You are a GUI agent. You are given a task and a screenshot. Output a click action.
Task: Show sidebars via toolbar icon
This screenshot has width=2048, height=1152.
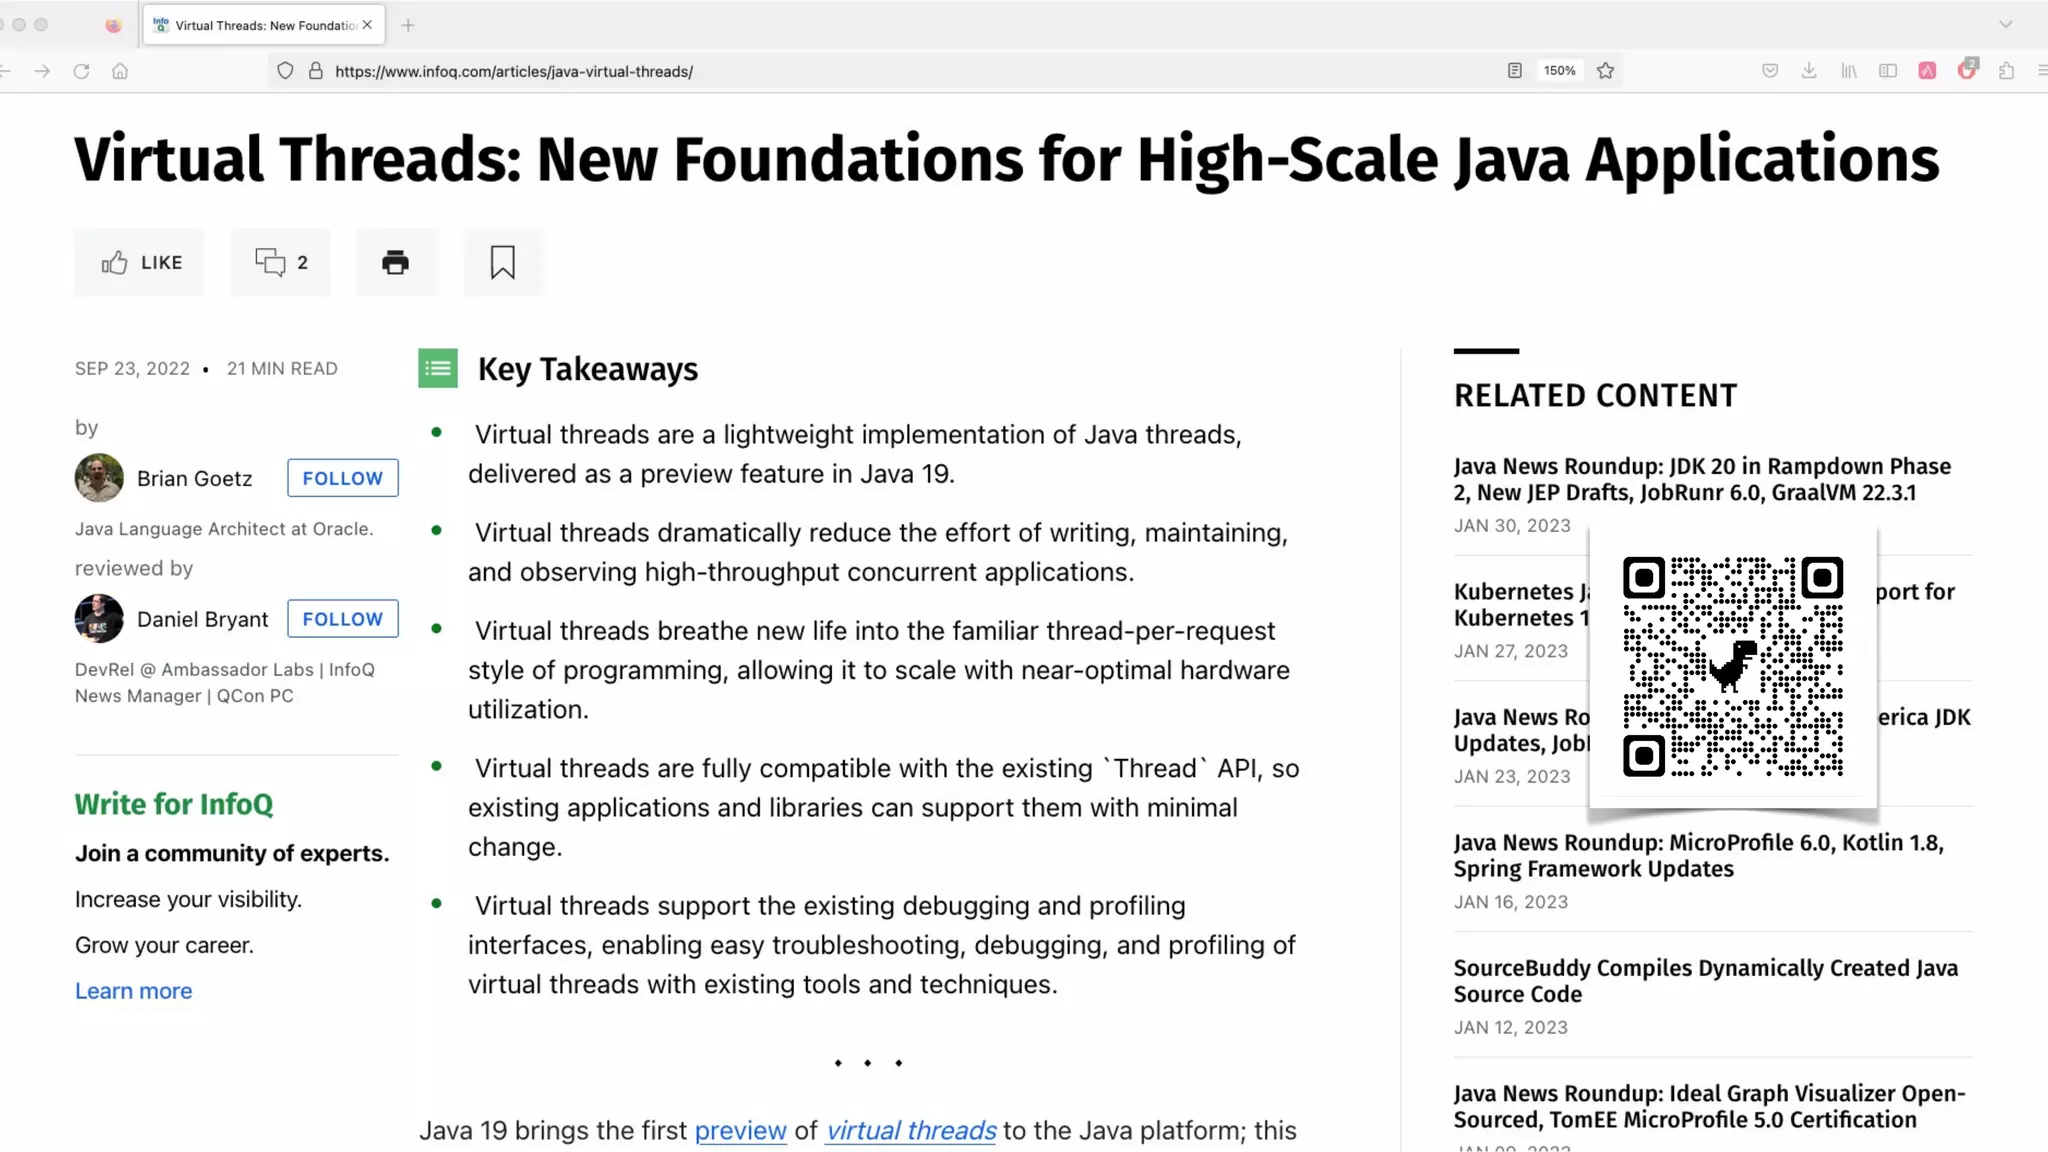[1888, 71]
